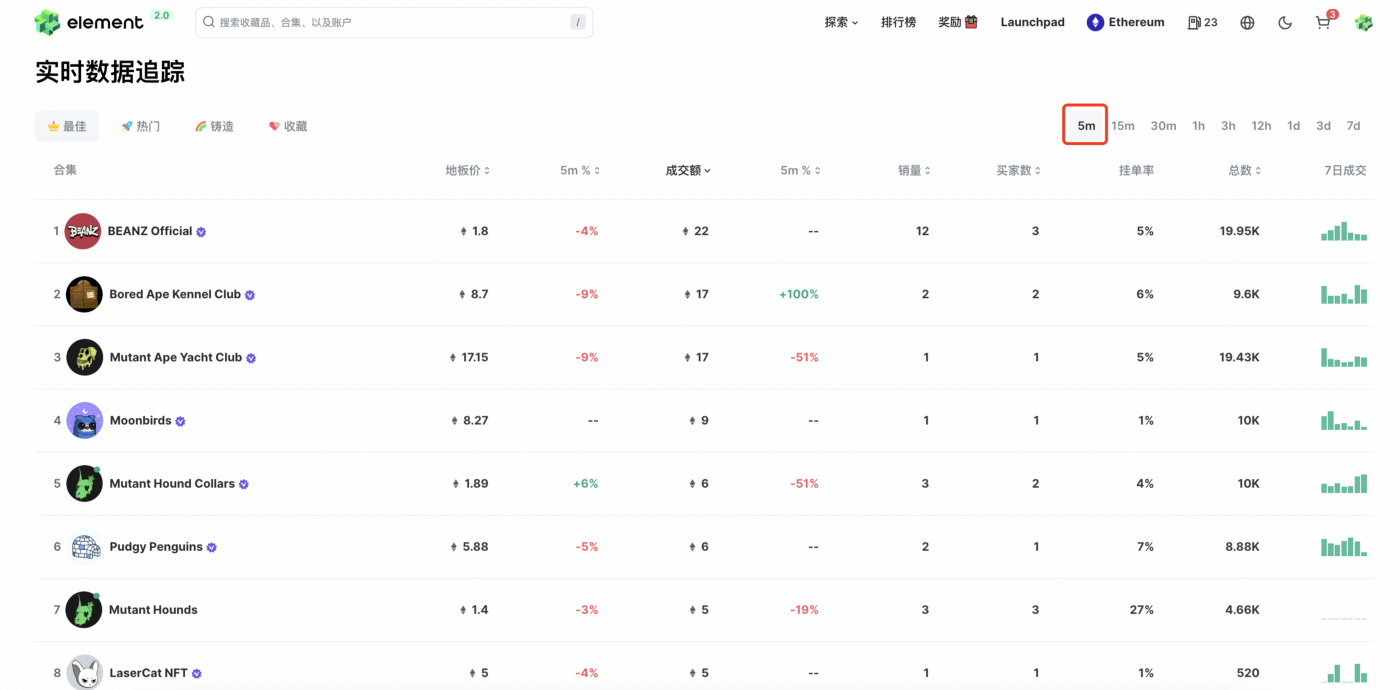This screenshot has width=1400, height=690.
Task: Sort by floor price 5m % column
Action: coord(580,171)
